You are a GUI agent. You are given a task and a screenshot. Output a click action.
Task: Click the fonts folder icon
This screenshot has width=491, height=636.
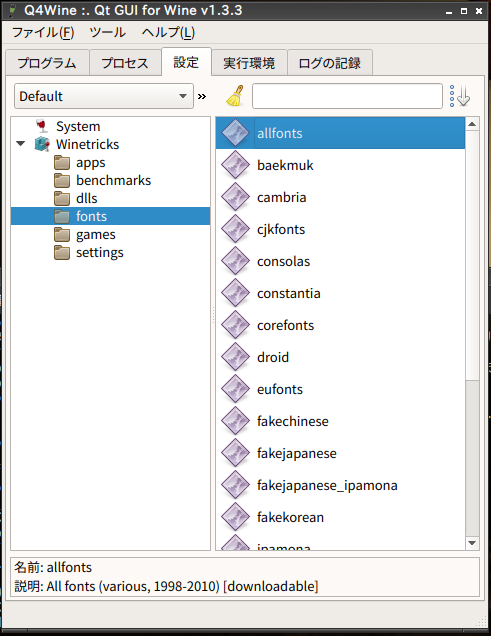(62, 216)
